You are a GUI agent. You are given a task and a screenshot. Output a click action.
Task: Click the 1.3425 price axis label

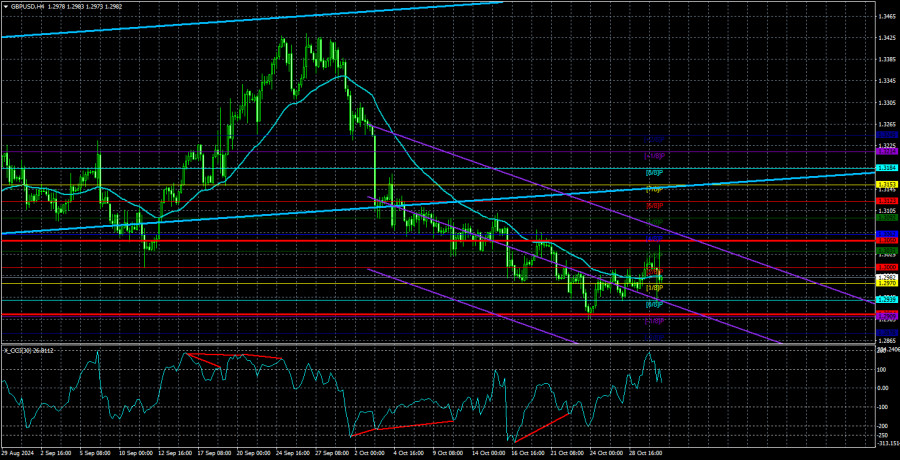pos(886,38)
